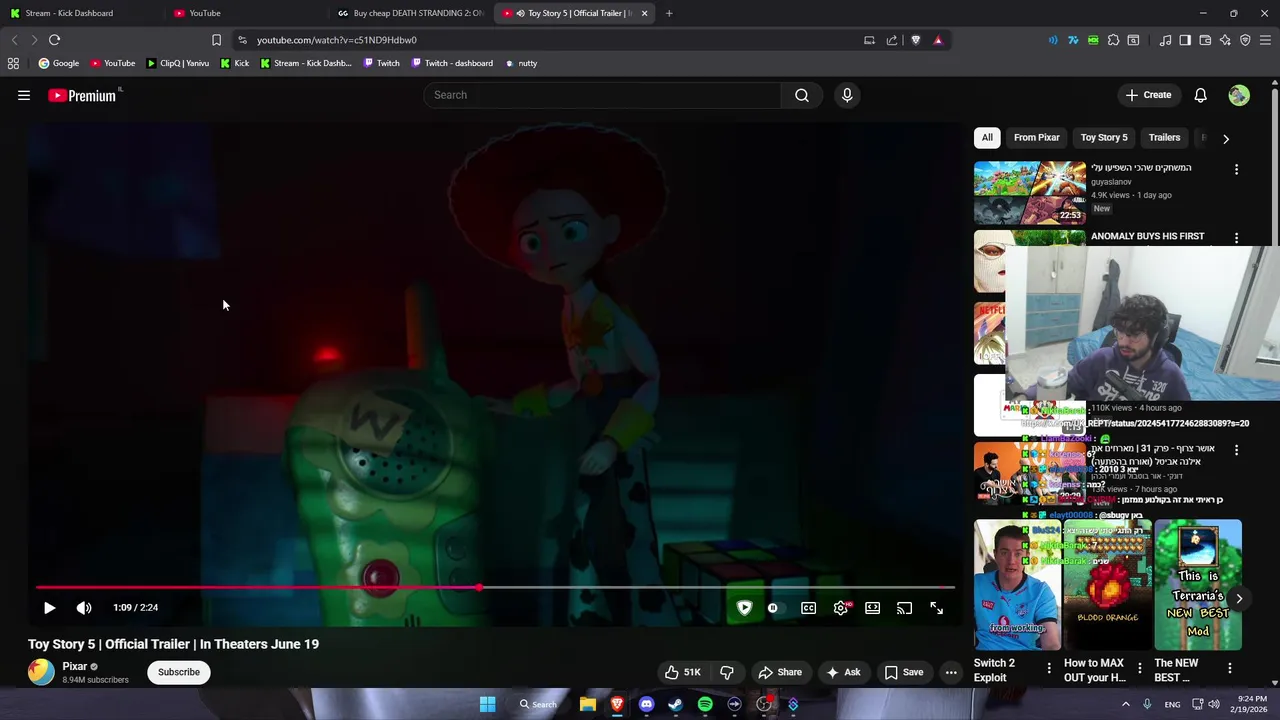Open Spotify from the Windows taskbar
The width and height of the screenshot is (1280, 720).
[x=705, y=704]
